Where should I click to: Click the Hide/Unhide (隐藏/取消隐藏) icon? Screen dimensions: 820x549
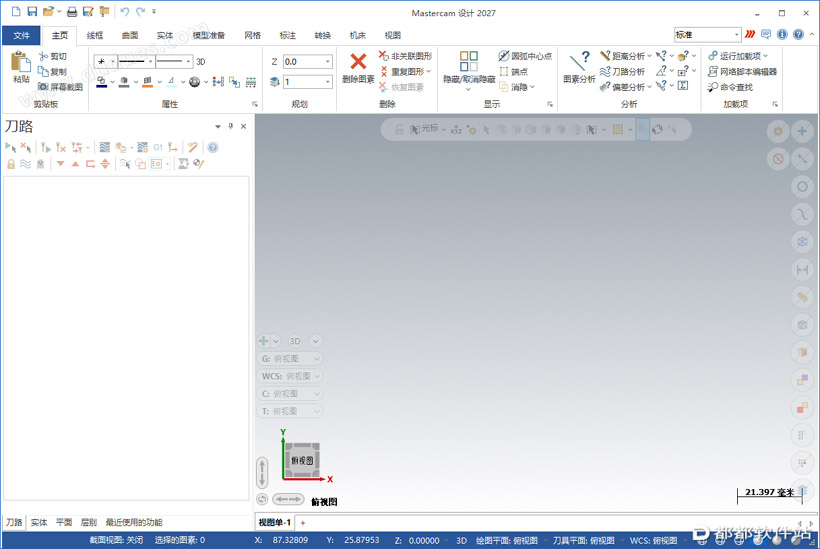(x=469, y=61)
